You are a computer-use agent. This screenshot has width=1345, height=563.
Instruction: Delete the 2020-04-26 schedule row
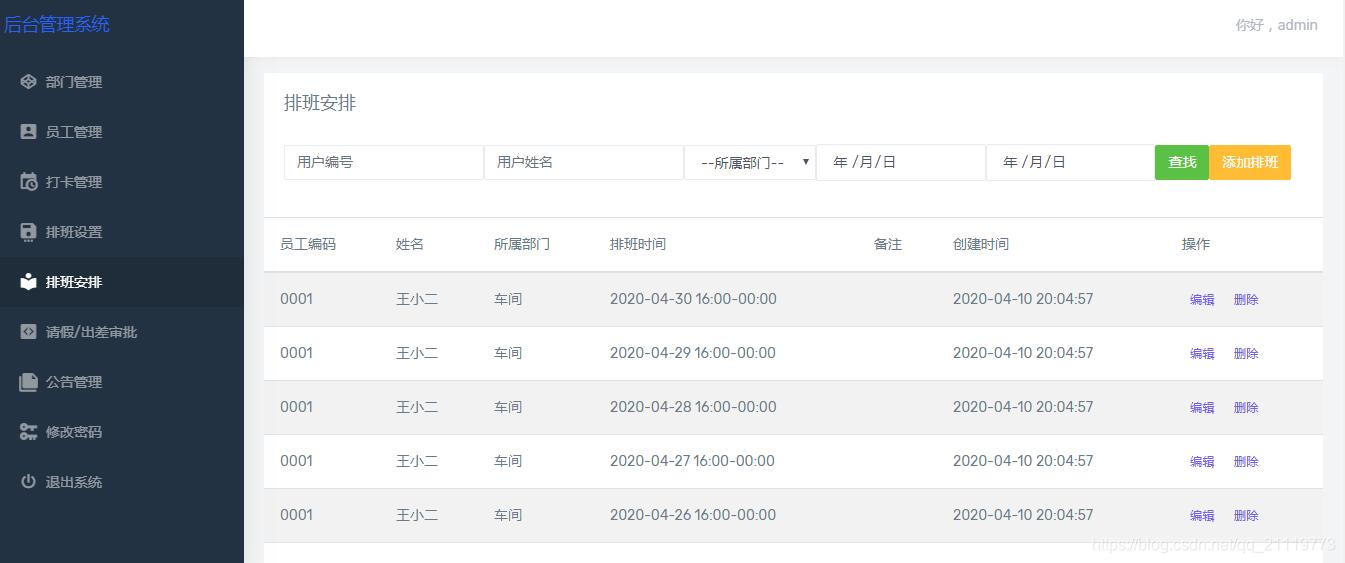(x=1246, y=515)
